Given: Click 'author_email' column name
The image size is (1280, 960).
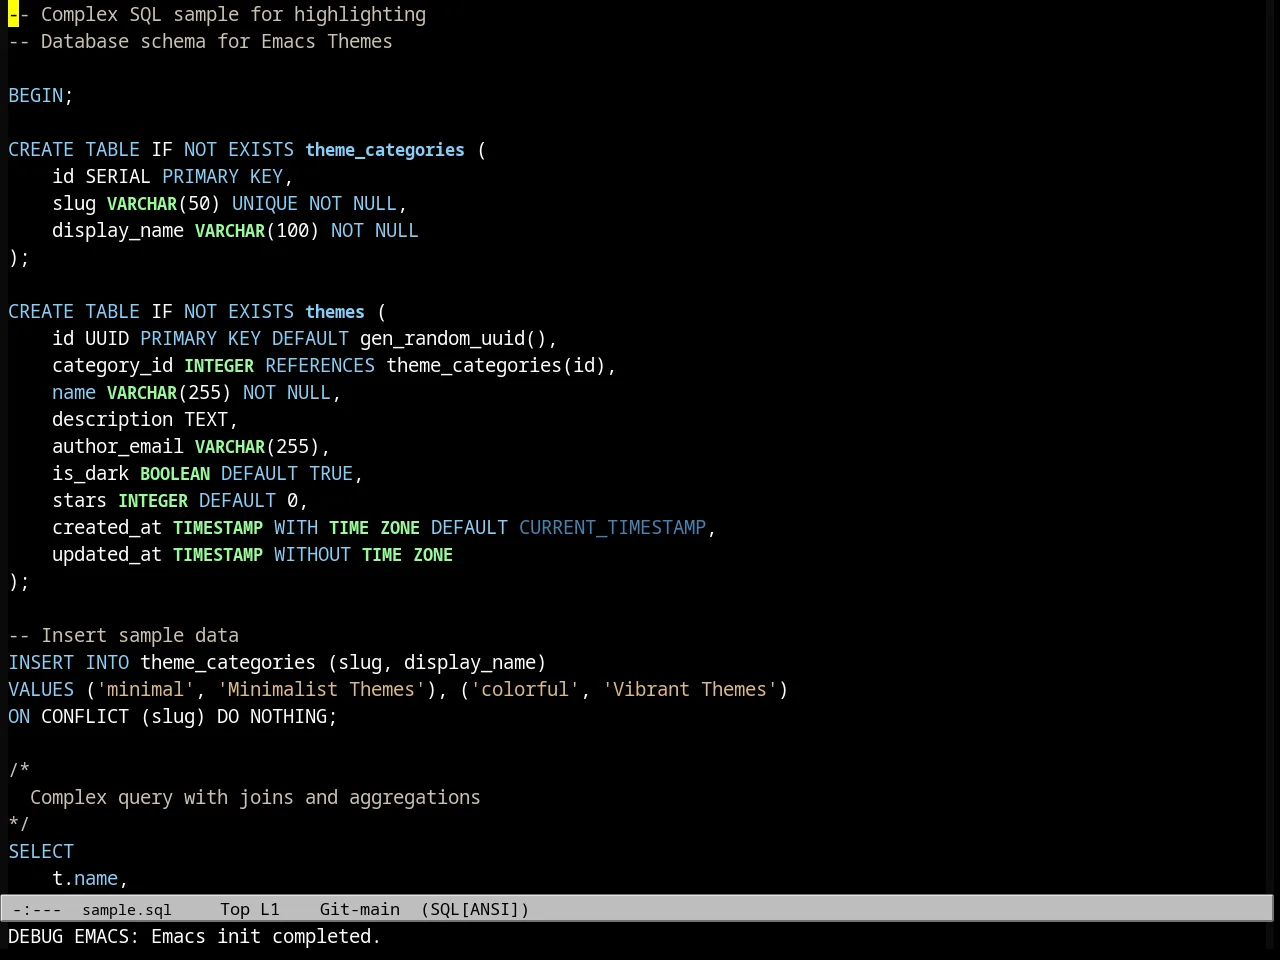Looking at the screenshot, I should click(x=118, y=446).
